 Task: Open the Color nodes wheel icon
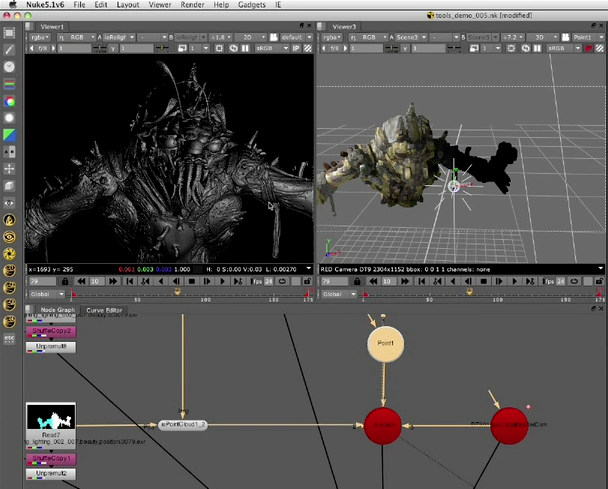(9, 101)
